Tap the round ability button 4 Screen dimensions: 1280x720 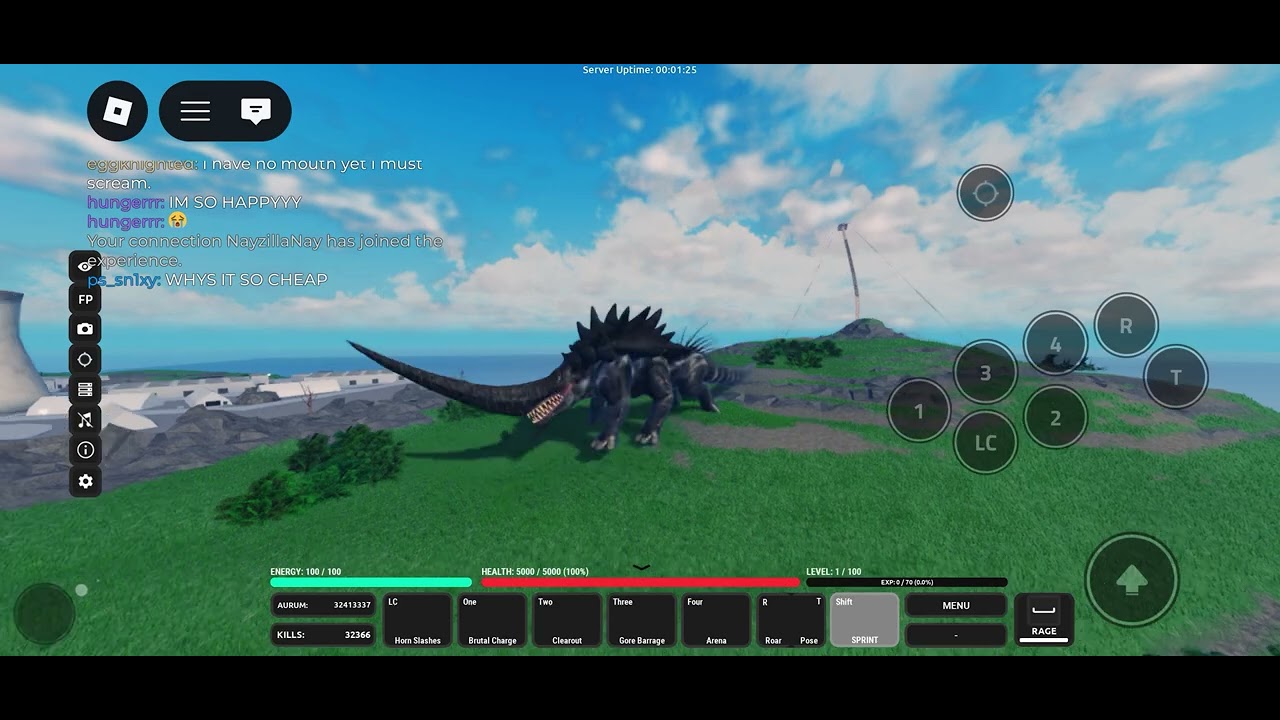pyautogui.click(x=1055, y=344)
